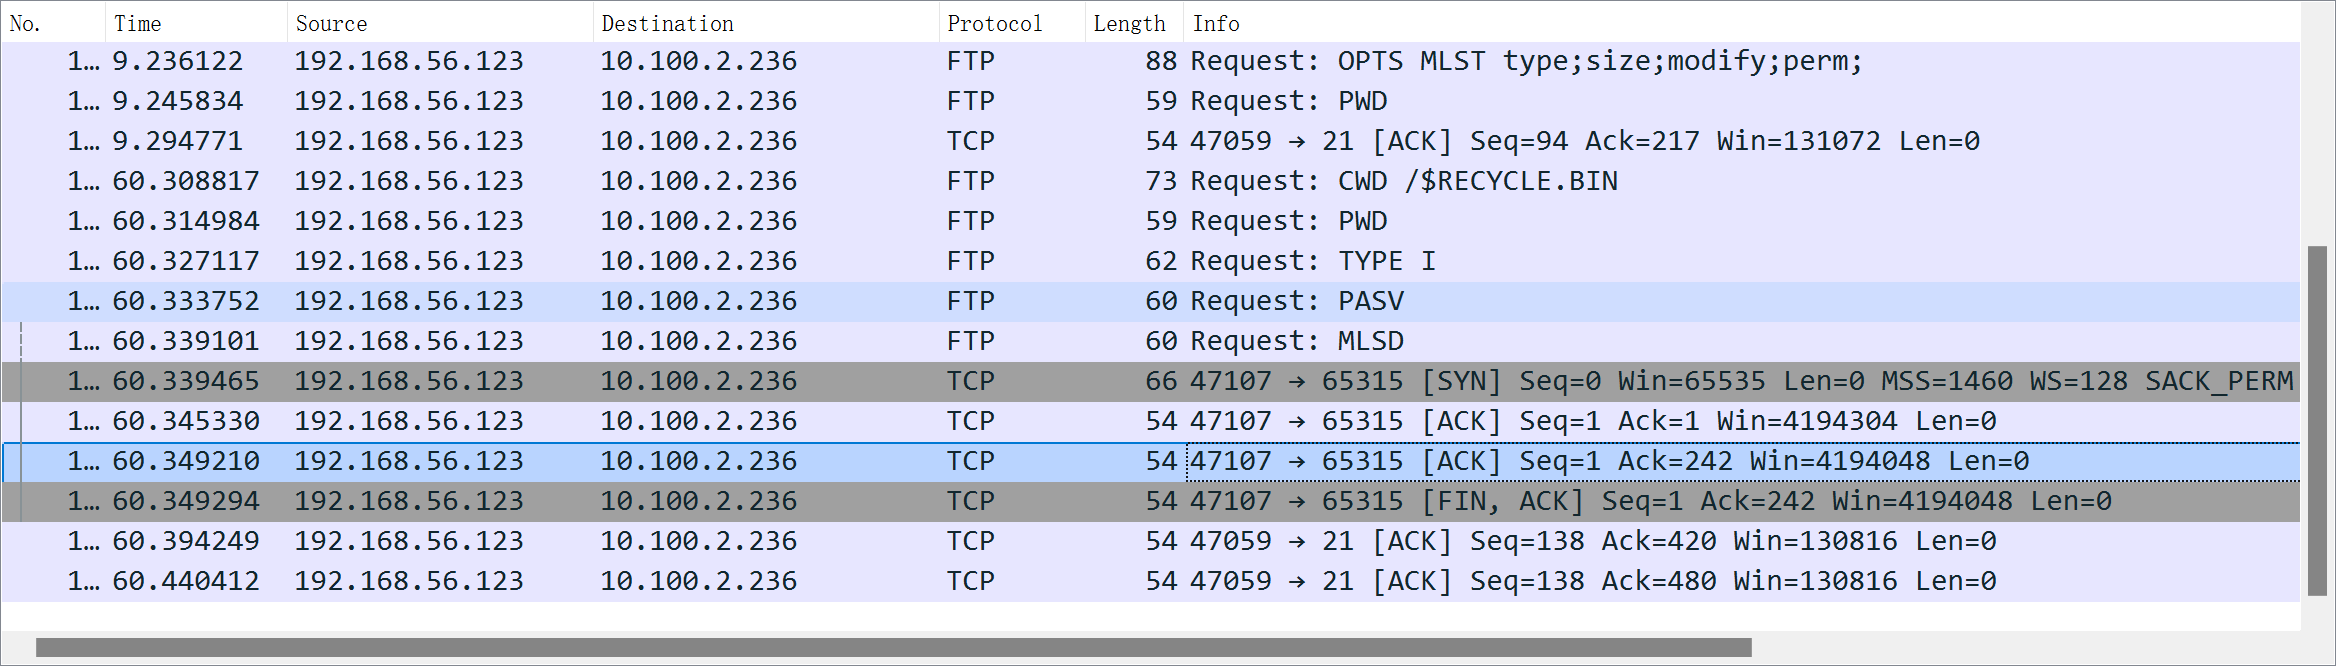The height and width of the screenshot is (666, 2336).
Task: Click the Length column header
Action: [x=1129, y=23]
